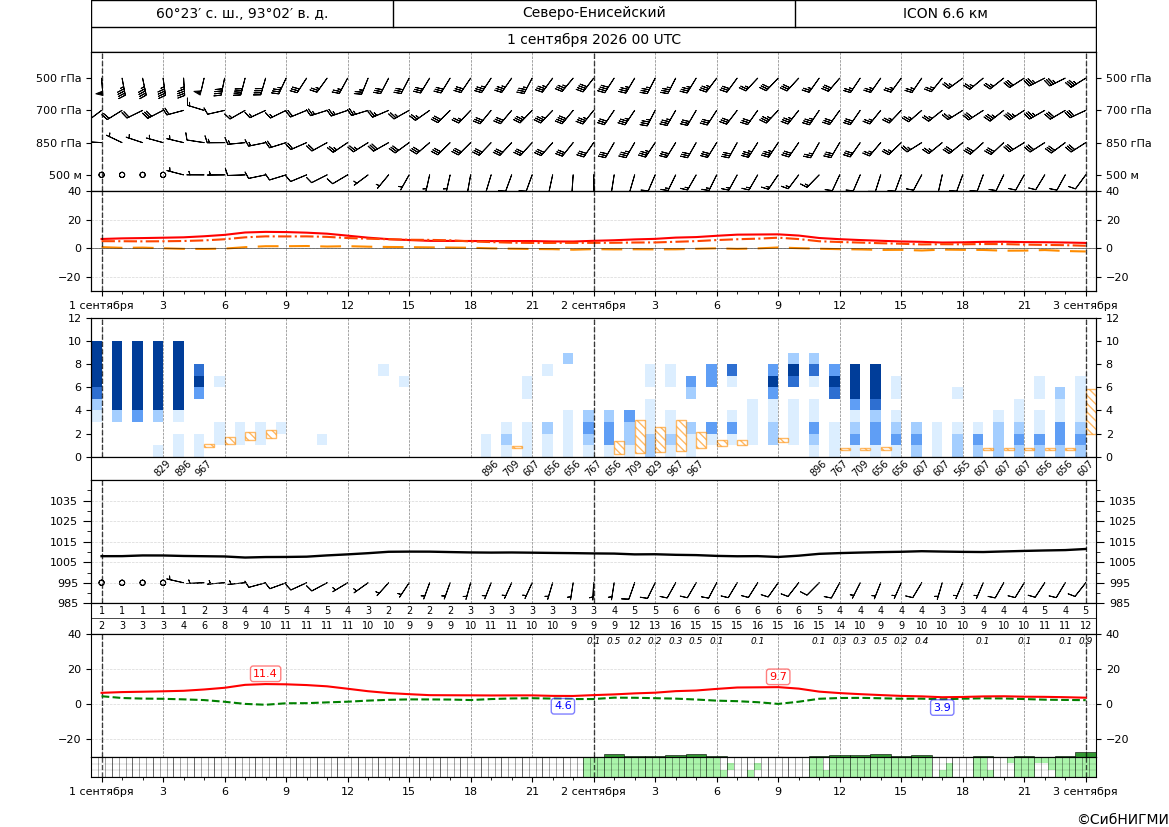
Task: Click the tall orange hatched bar at far right
Action: [x=1091, y=412]
